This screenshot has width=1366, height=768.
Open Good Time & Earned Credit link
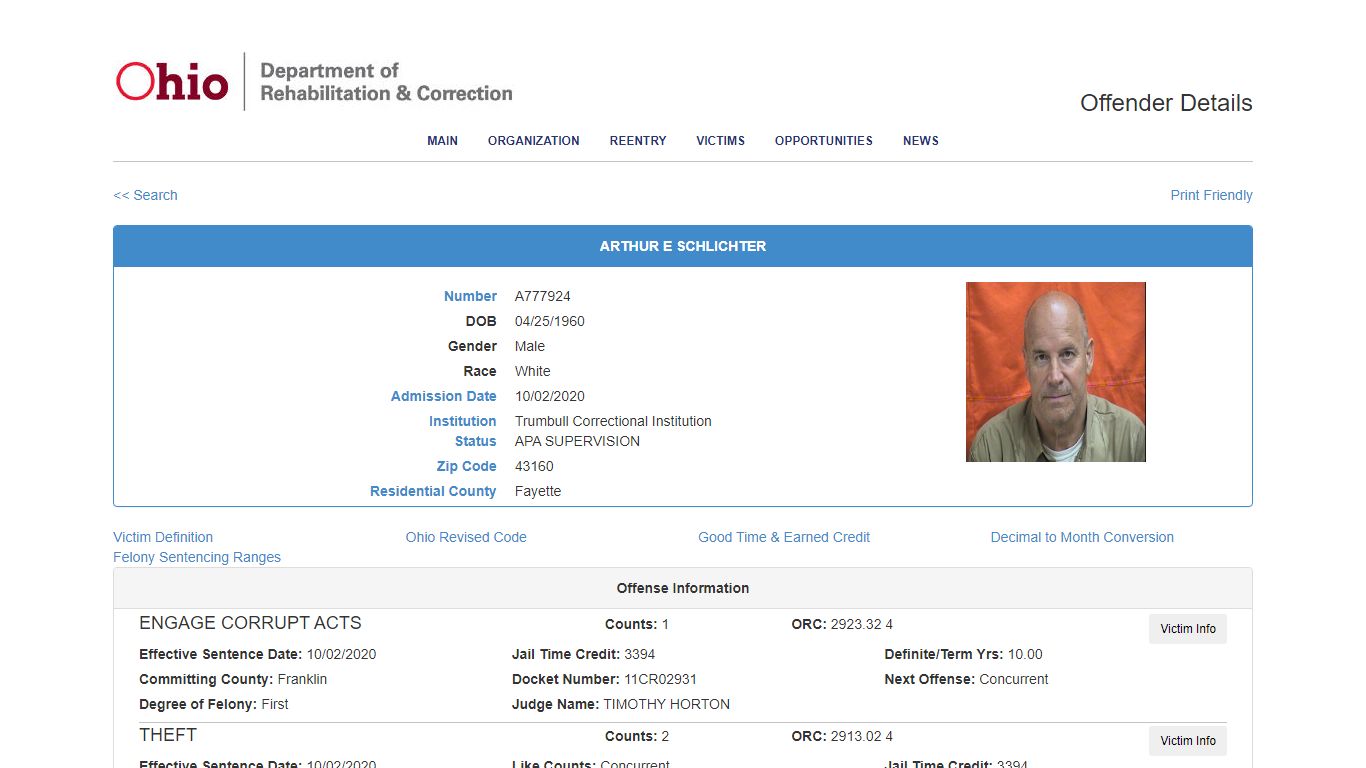pos(784,537)
